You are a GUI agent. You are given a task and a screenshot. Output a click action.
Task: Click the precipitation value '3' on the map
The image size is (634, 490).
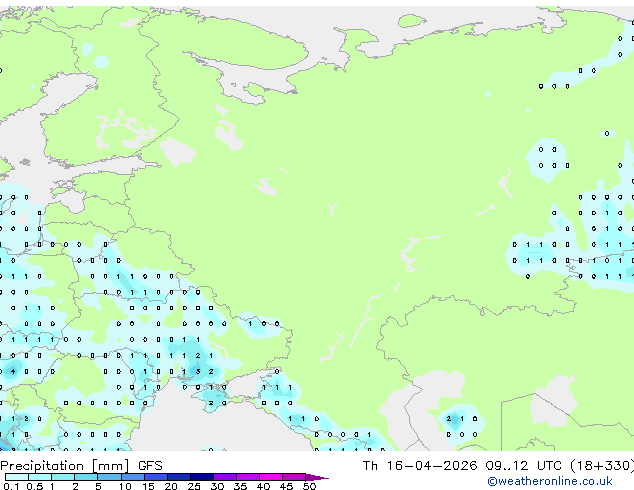pos(198,371)
